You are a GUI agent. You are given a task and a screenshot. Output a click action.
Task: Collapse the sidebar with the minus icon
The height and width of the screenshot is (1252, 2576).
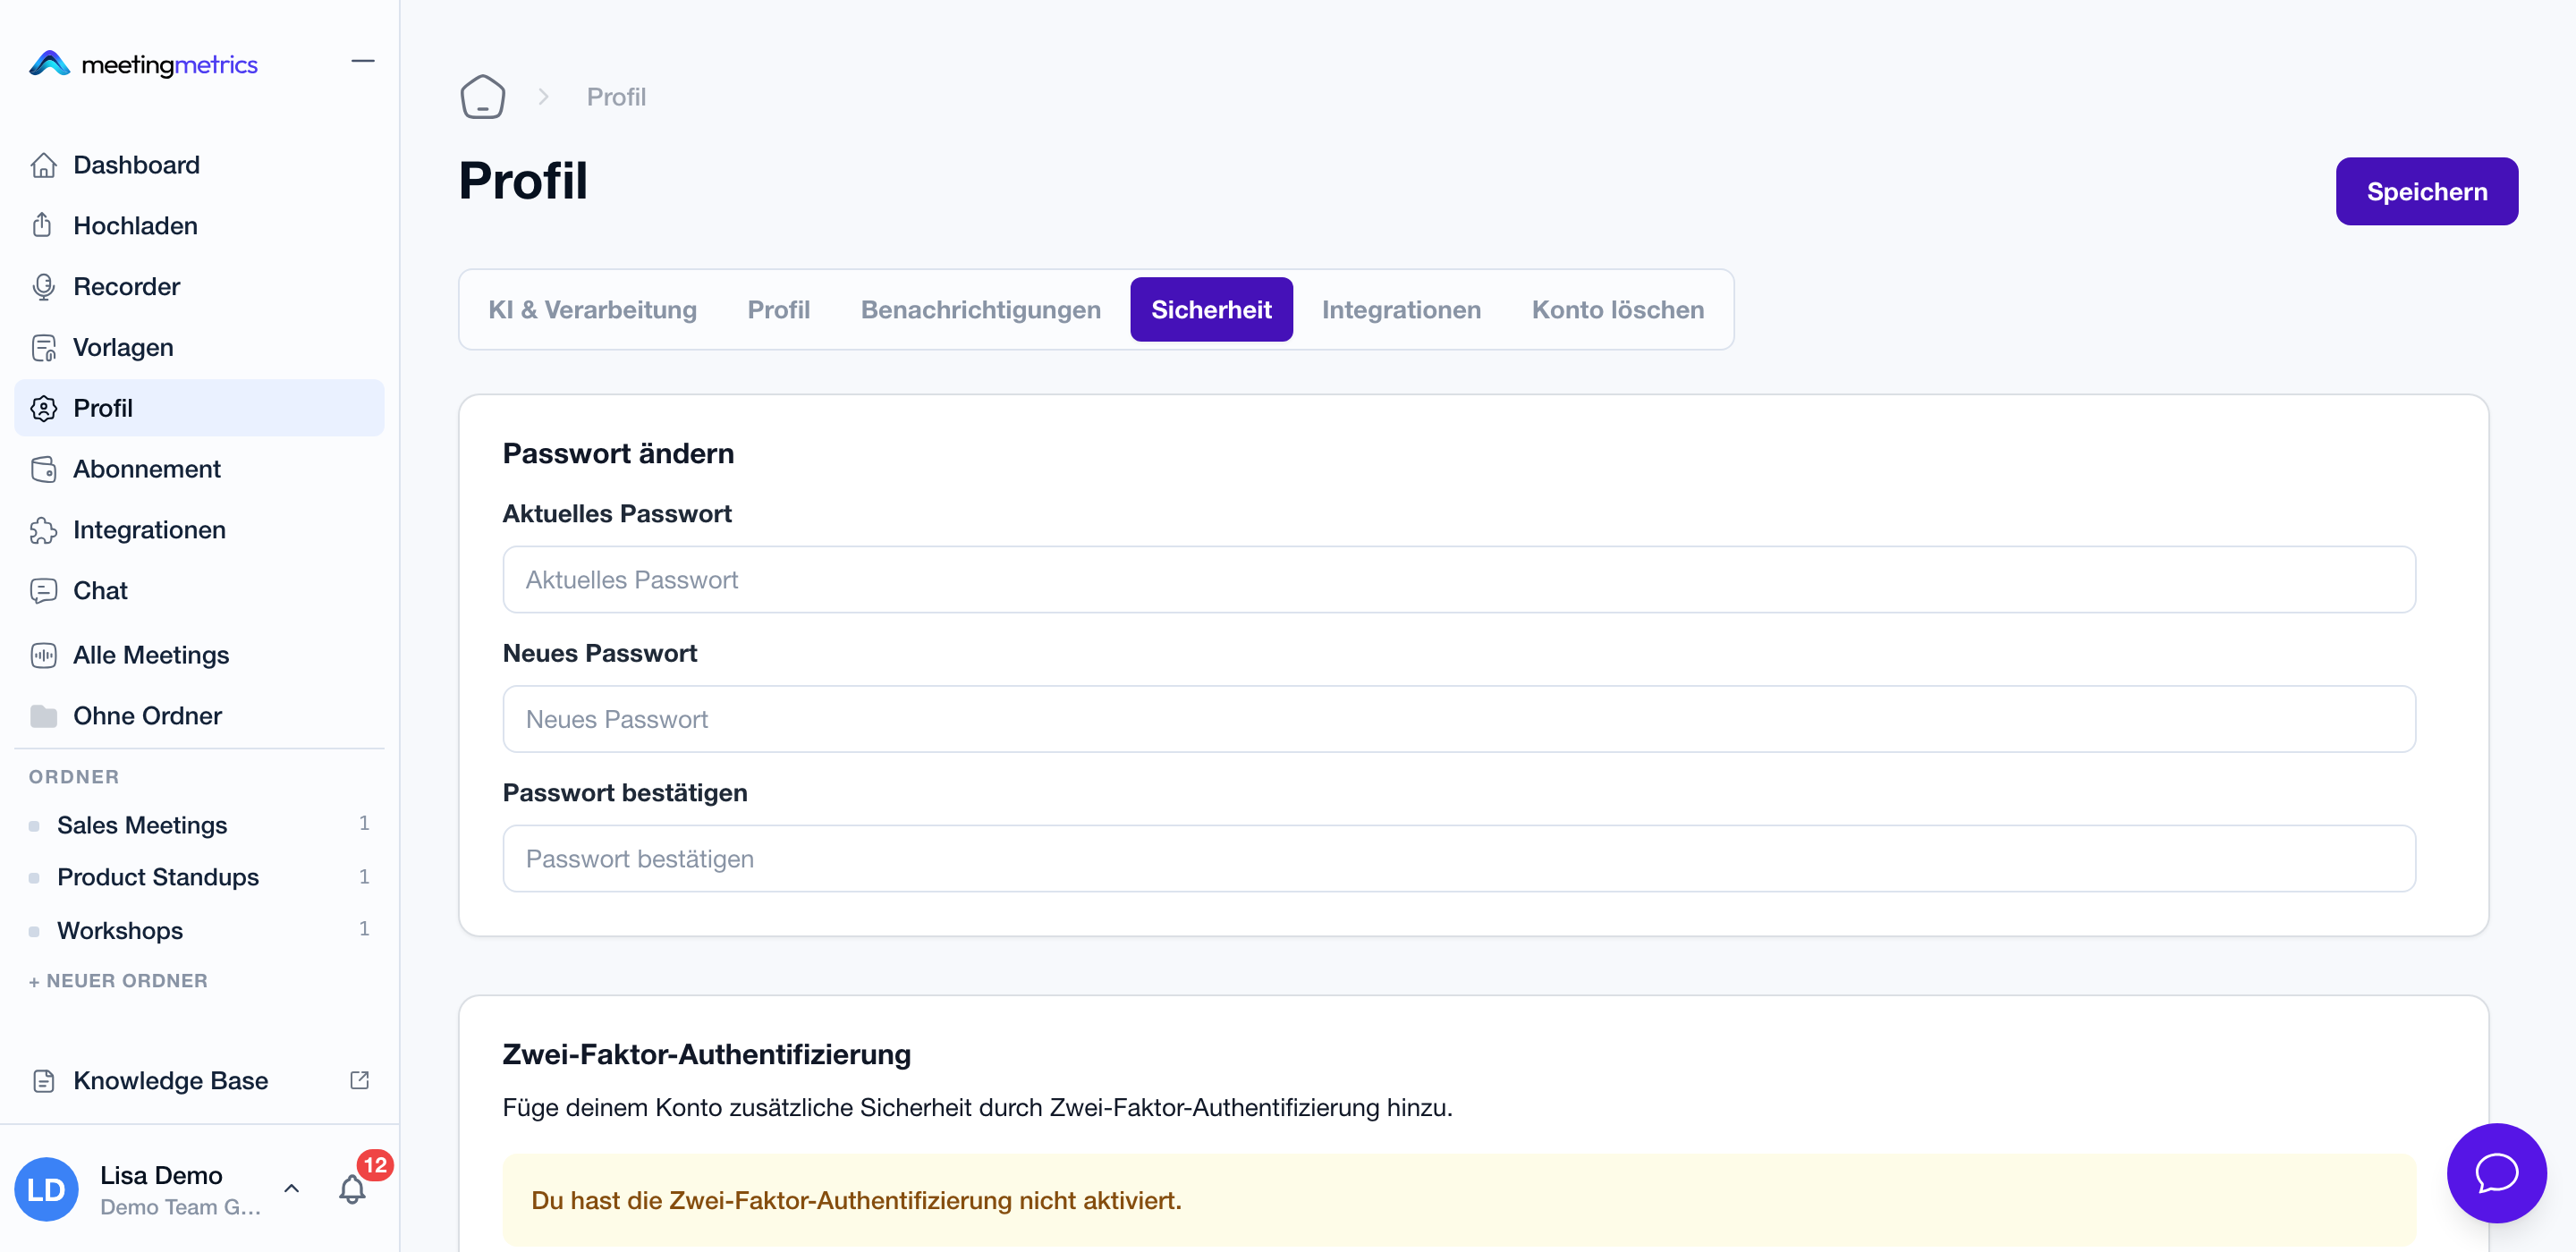(363, 62)
